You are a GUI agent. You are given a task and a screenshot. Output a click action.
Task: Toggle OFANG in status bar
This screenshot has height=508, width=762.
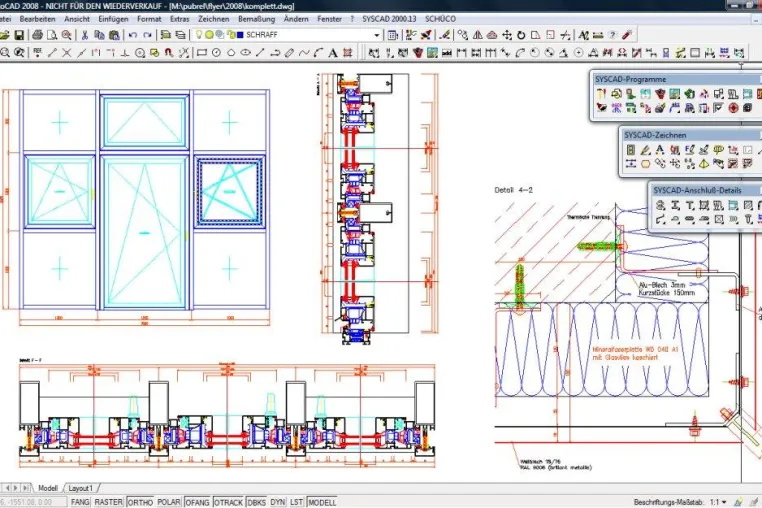click(x=197, y=502)
